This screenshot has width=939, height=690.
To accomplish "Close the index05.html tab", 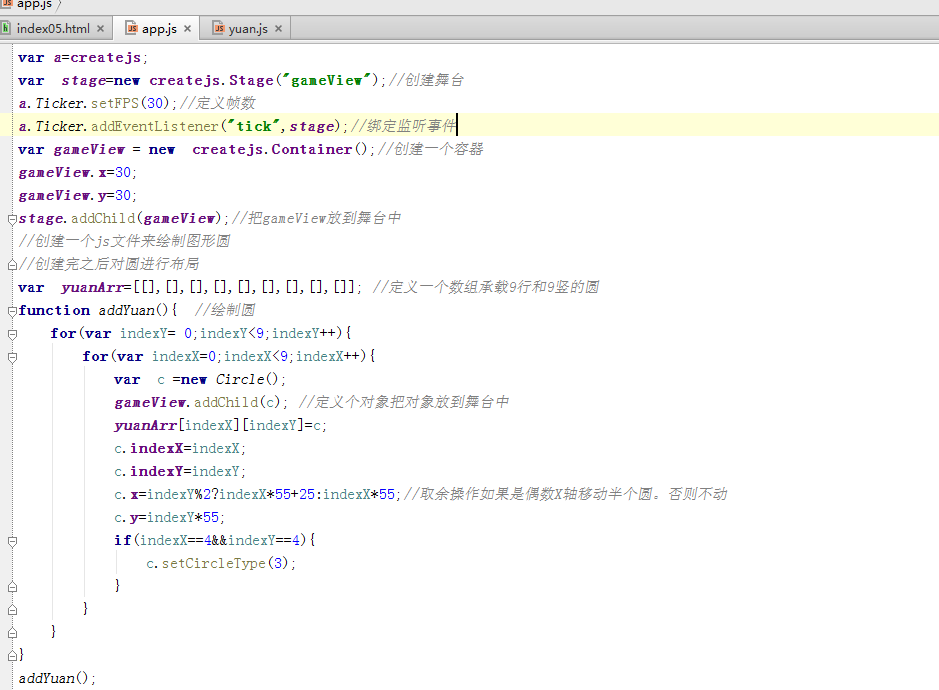I will coord(101,29).
